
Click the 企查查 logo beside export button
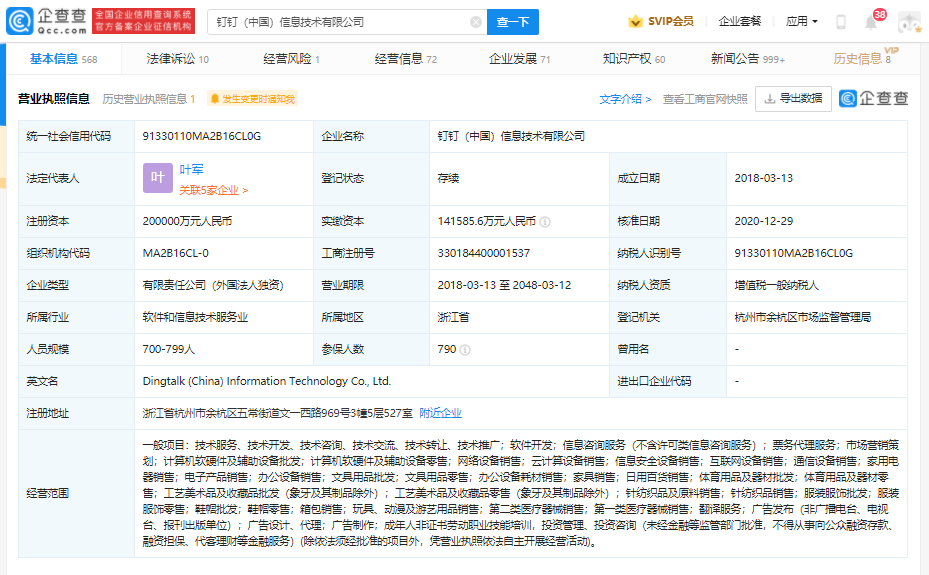[874, 98]
